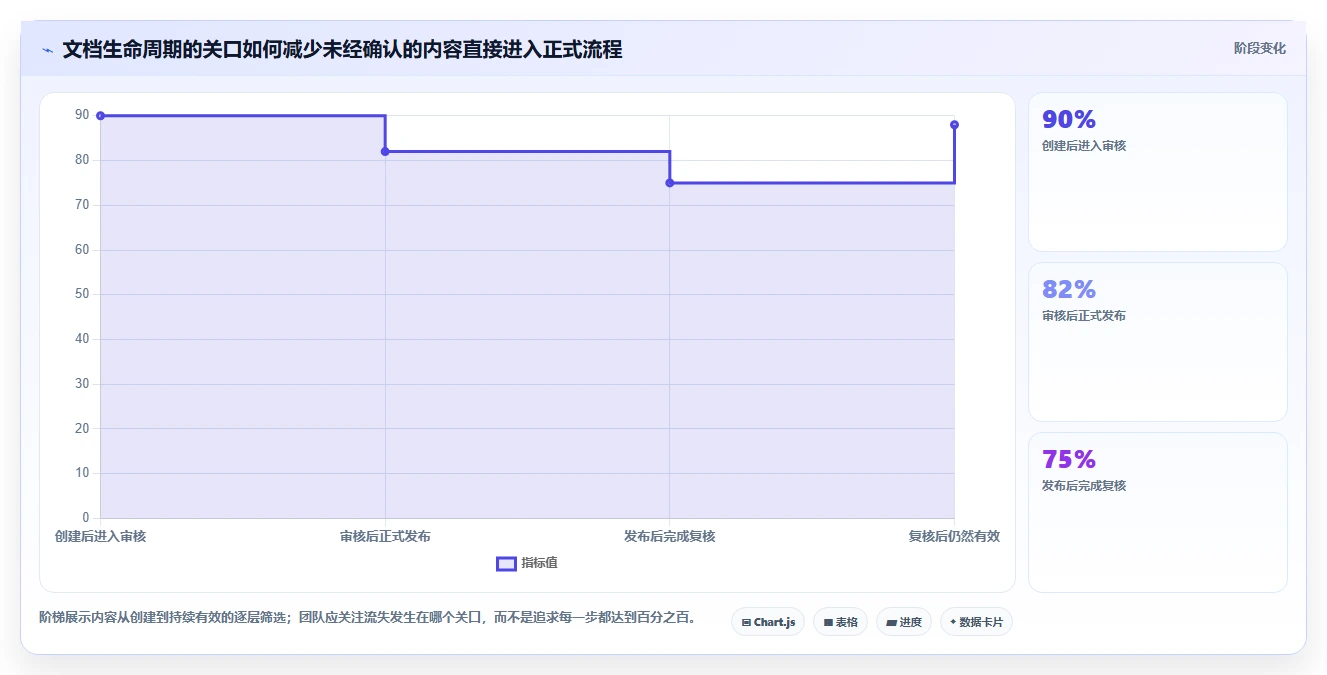Click the data point at value 82

click(385, 152)
